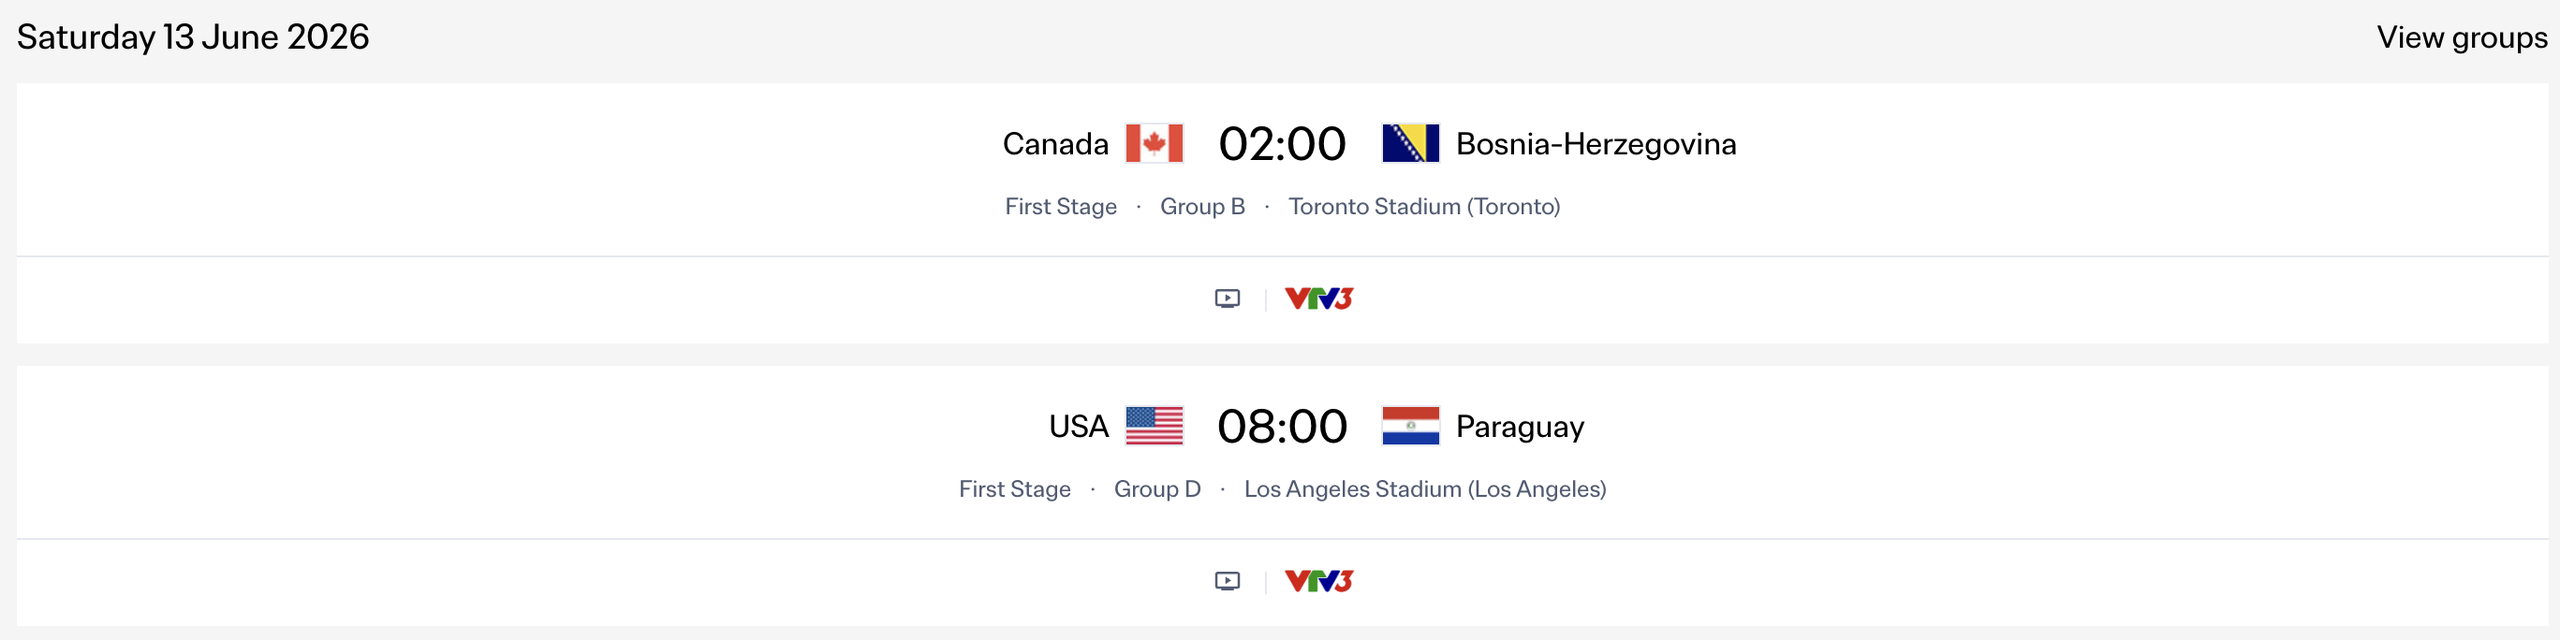2560x640 pixels.
Task: Click First Stage on the Canada match
Action: (1060, 206)
